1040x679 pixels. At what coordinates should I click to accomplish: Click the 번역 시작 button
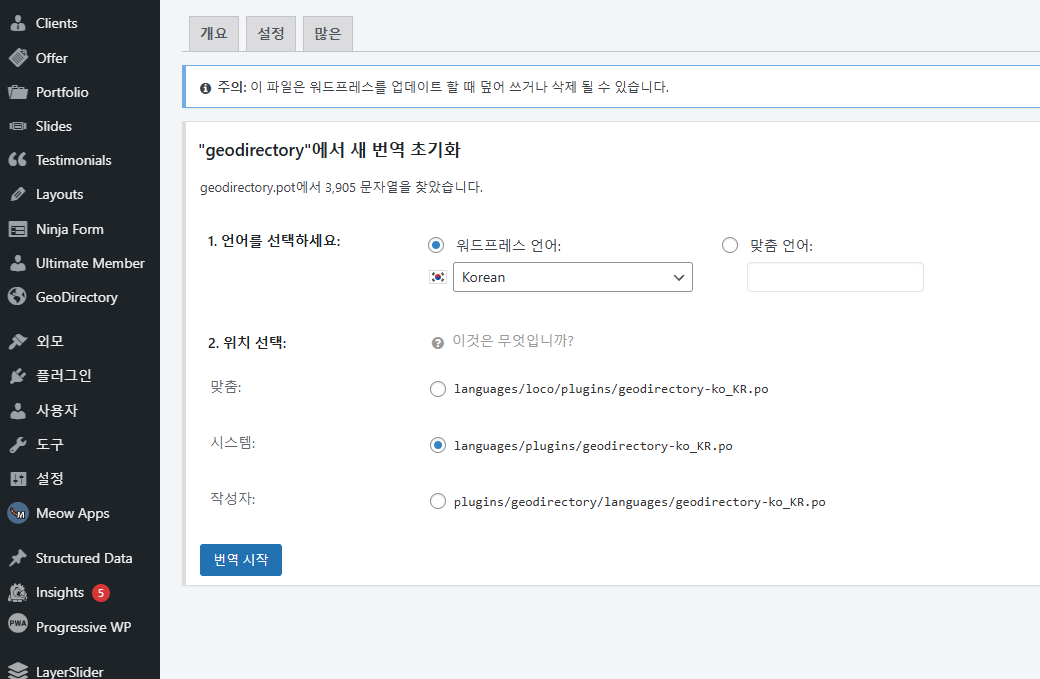pos(241,560)
